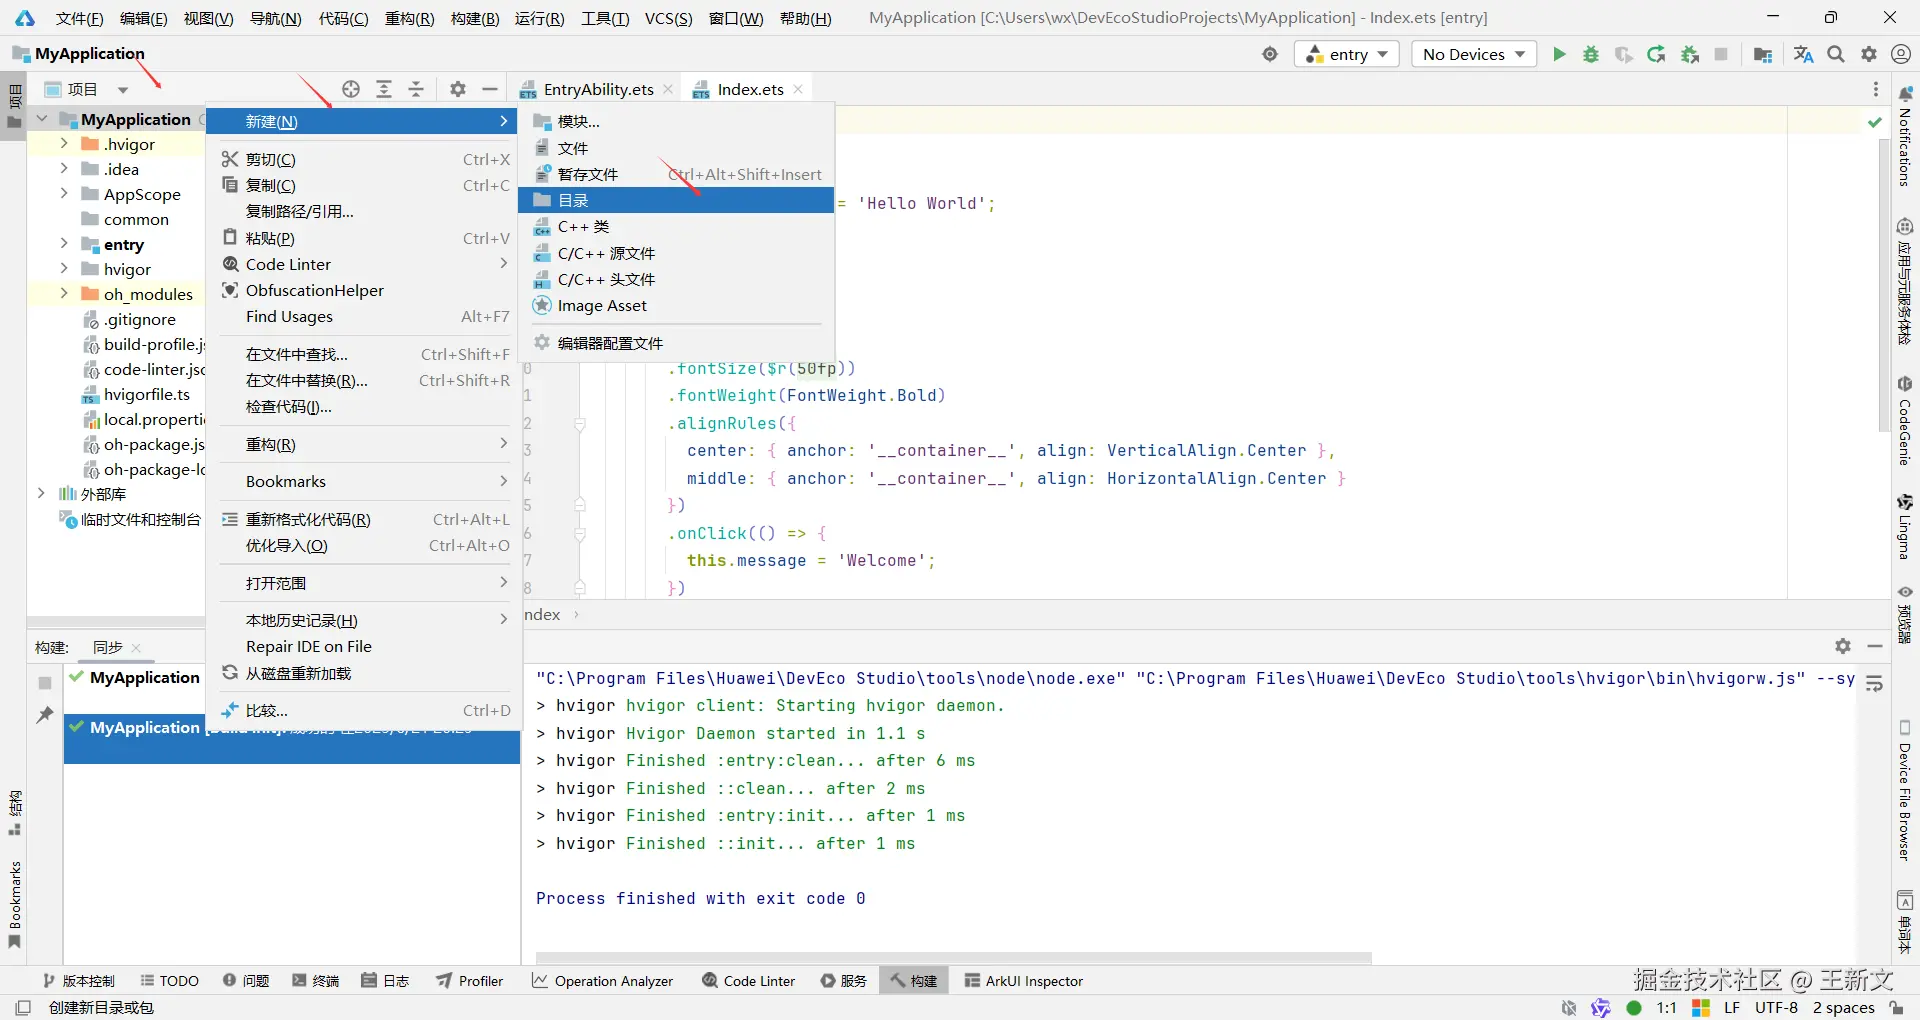Open the entry module dropdown
Image resolution: width=1920 pixels, height=1020 pixels.
click(x=1347, y=54)
